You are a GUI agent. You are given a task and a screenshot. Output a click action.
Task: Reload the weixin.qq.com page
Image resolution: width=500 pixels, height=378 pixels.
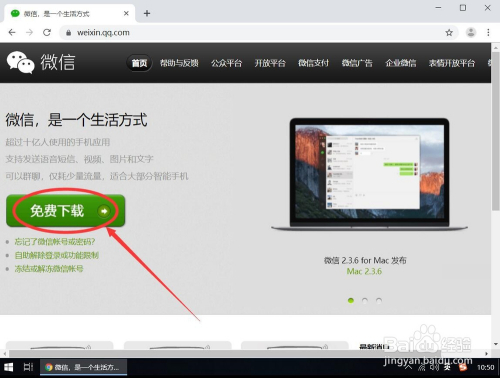click(x=47, y=32)
